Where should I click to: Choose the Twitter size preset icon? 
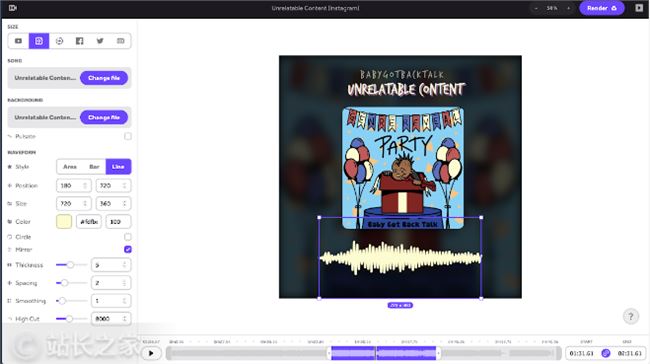coord(100,41)
